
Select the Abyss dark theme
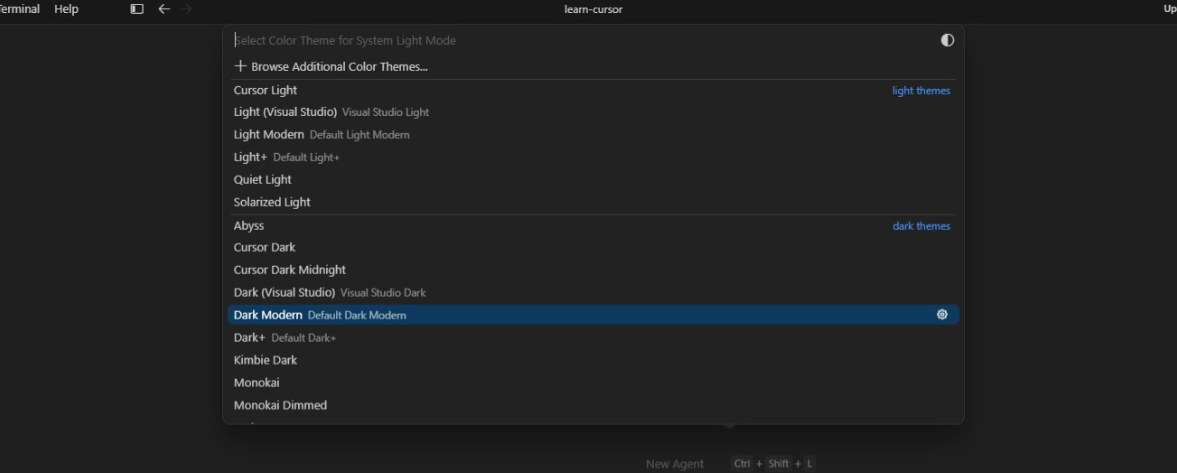[593, 225]
